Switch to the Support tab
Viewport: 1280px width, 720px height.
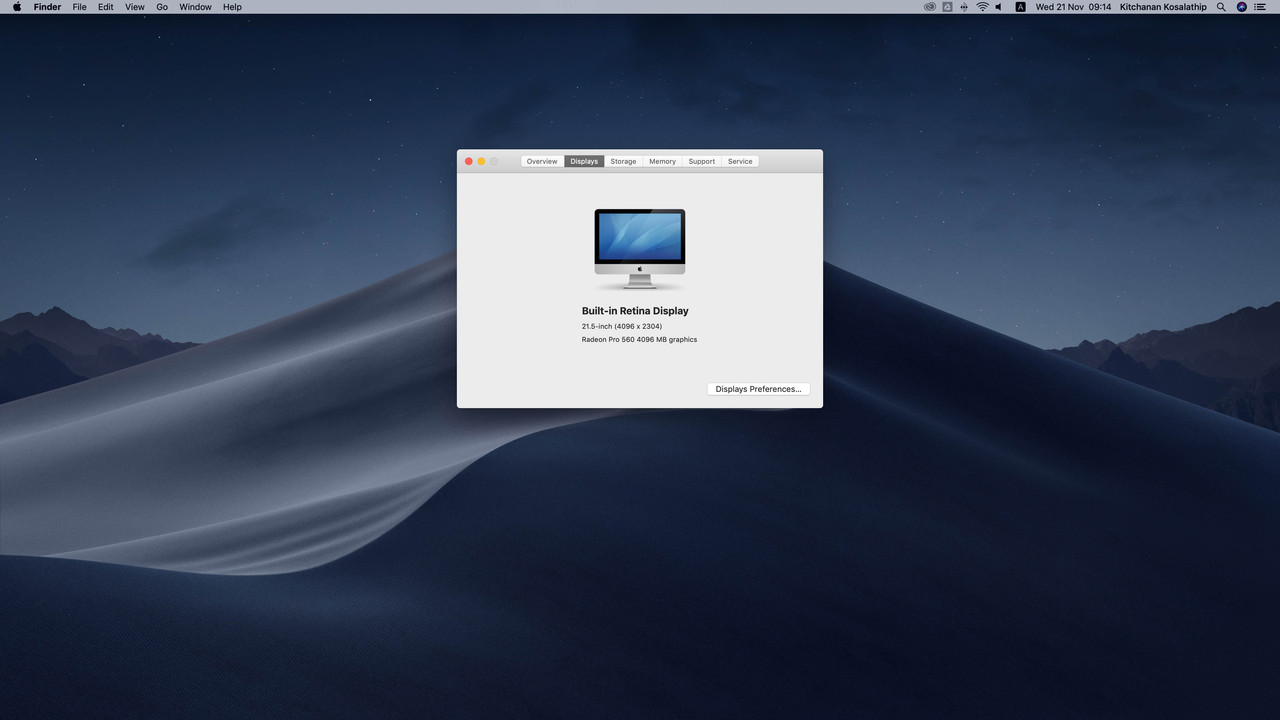(x=701, y=161)
